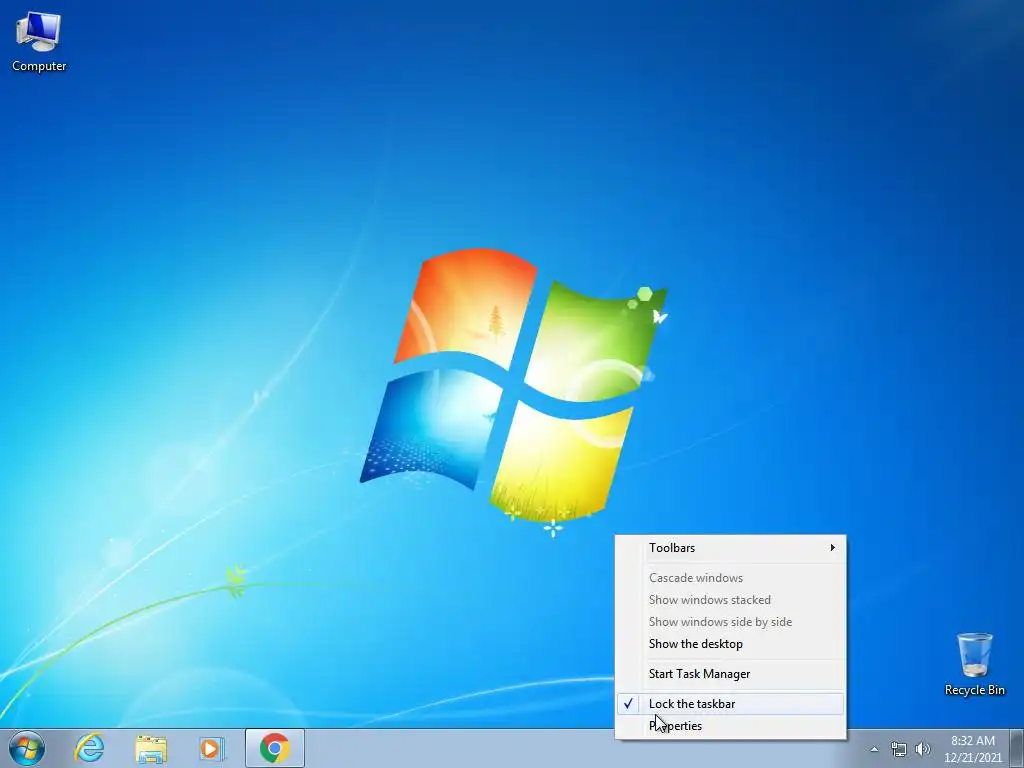Click the grayed Show windows stacked entry
The width and height of the screenshot is (1024, 768).
(730, 600)
